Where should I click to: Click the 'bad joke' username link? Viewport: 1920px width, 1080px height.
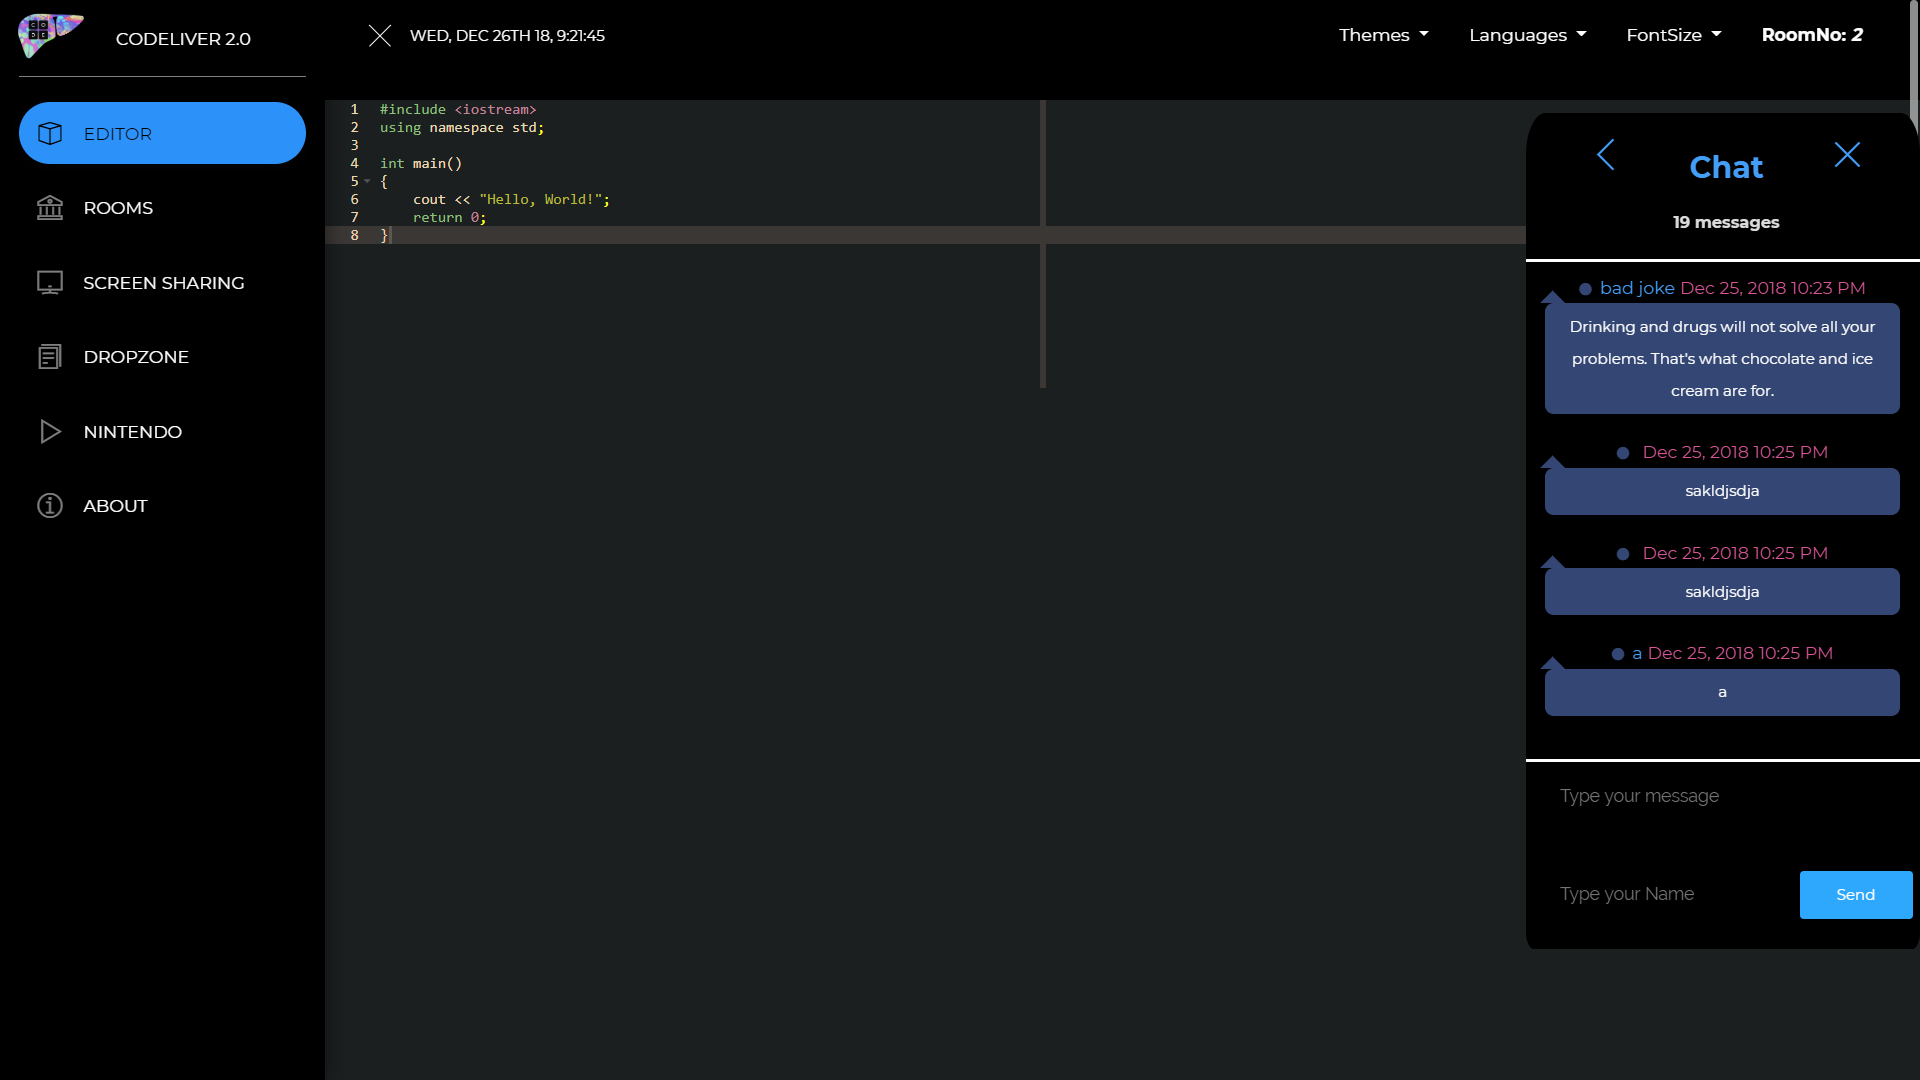(1636, 288)
